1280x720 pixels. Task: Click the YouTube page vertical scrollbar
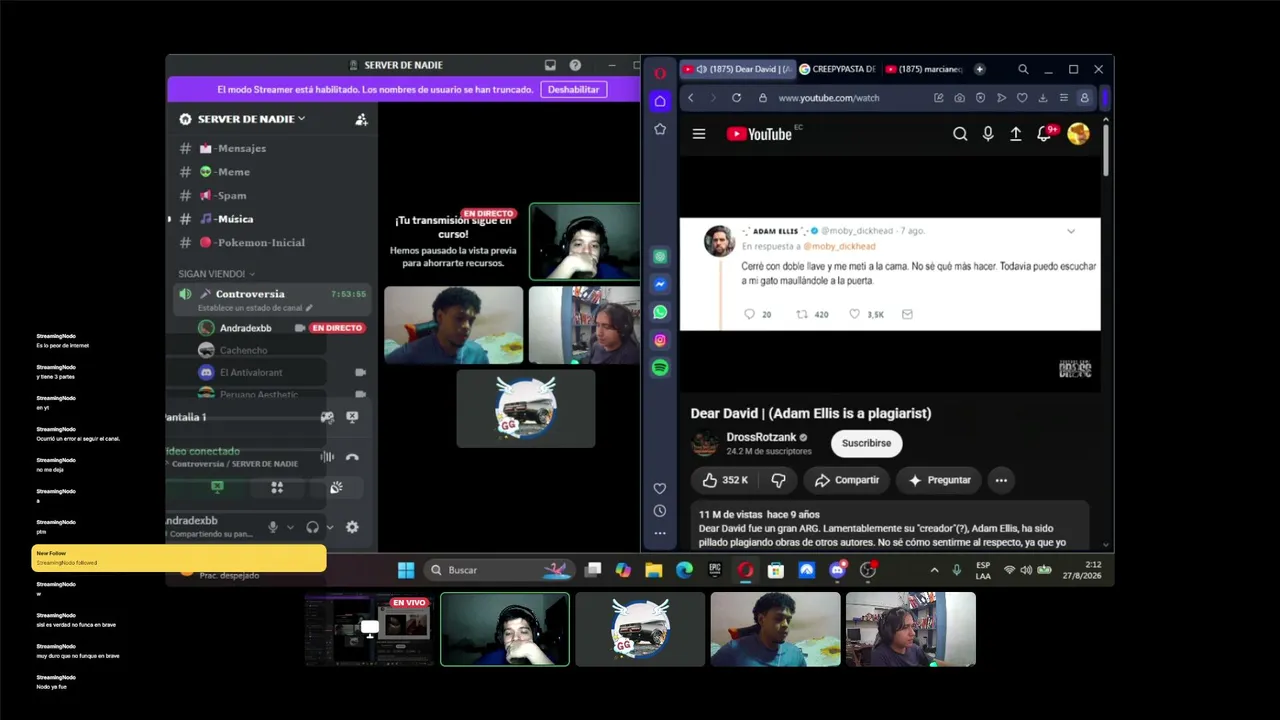[1106, 150]
